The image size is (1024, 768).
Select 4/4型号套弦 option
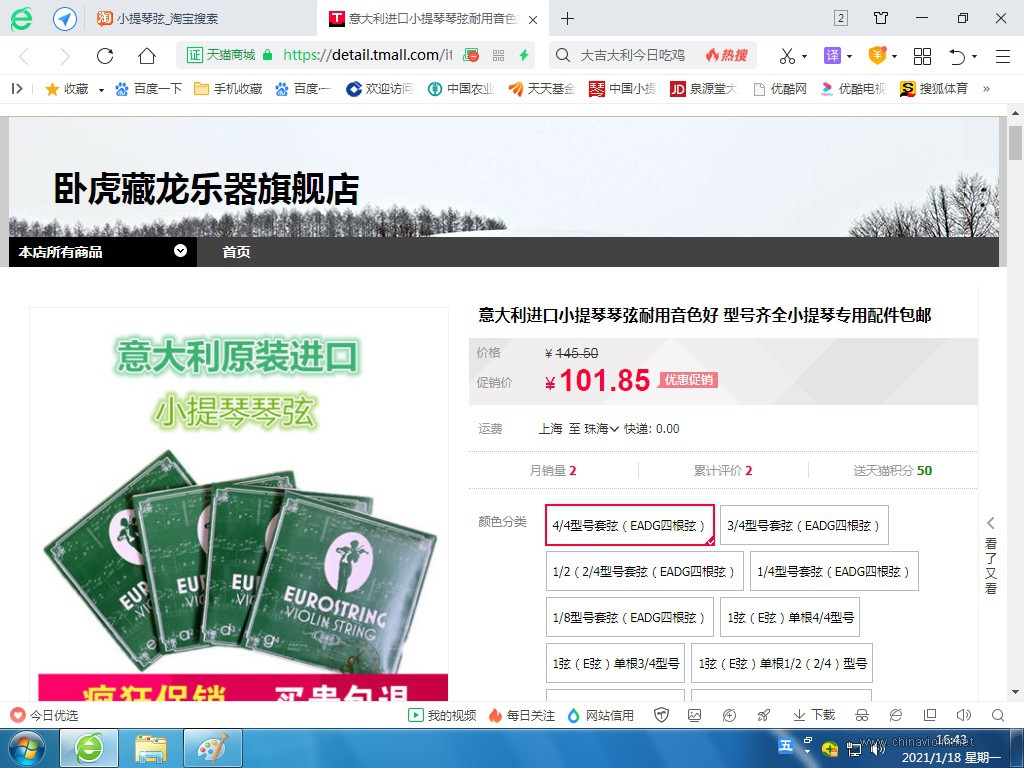[x=630, y=525]
